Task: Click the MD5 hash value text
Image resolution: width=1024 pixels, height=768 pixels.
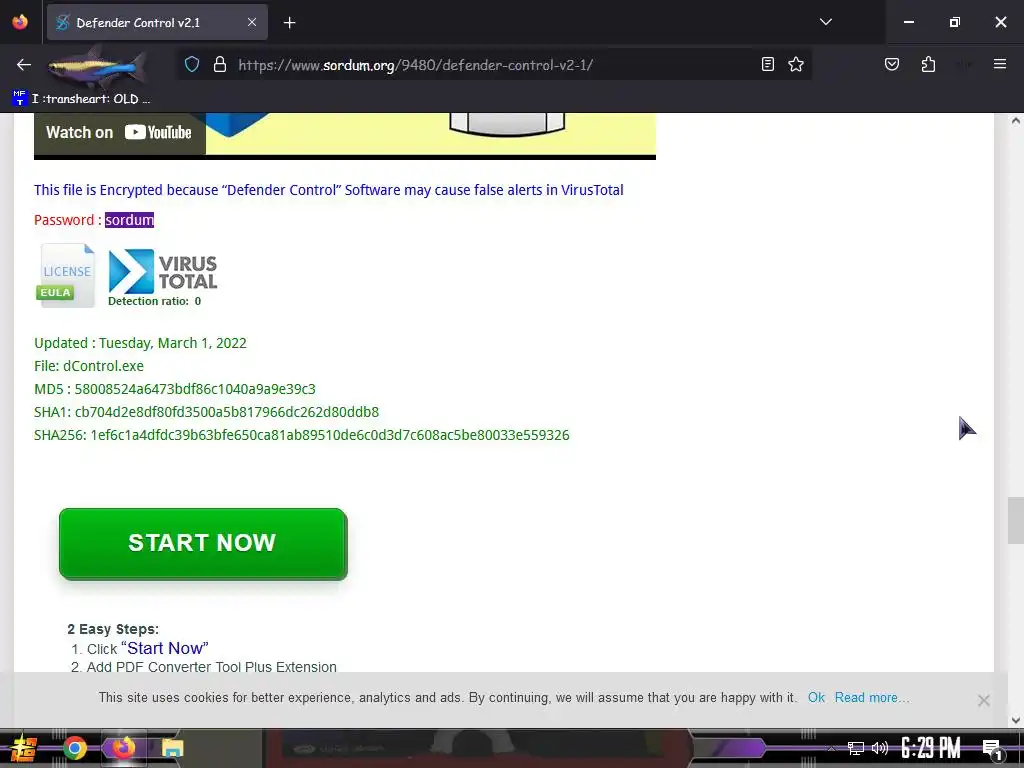Action: point(195,389)
